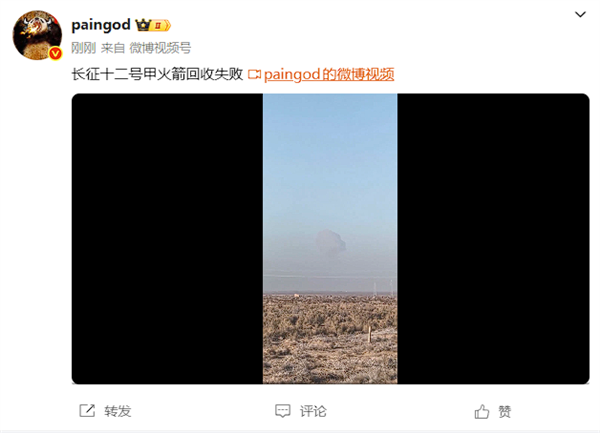Toggle the 赞 like label
The width and height of the screenshot is (600, 433).
505,412
